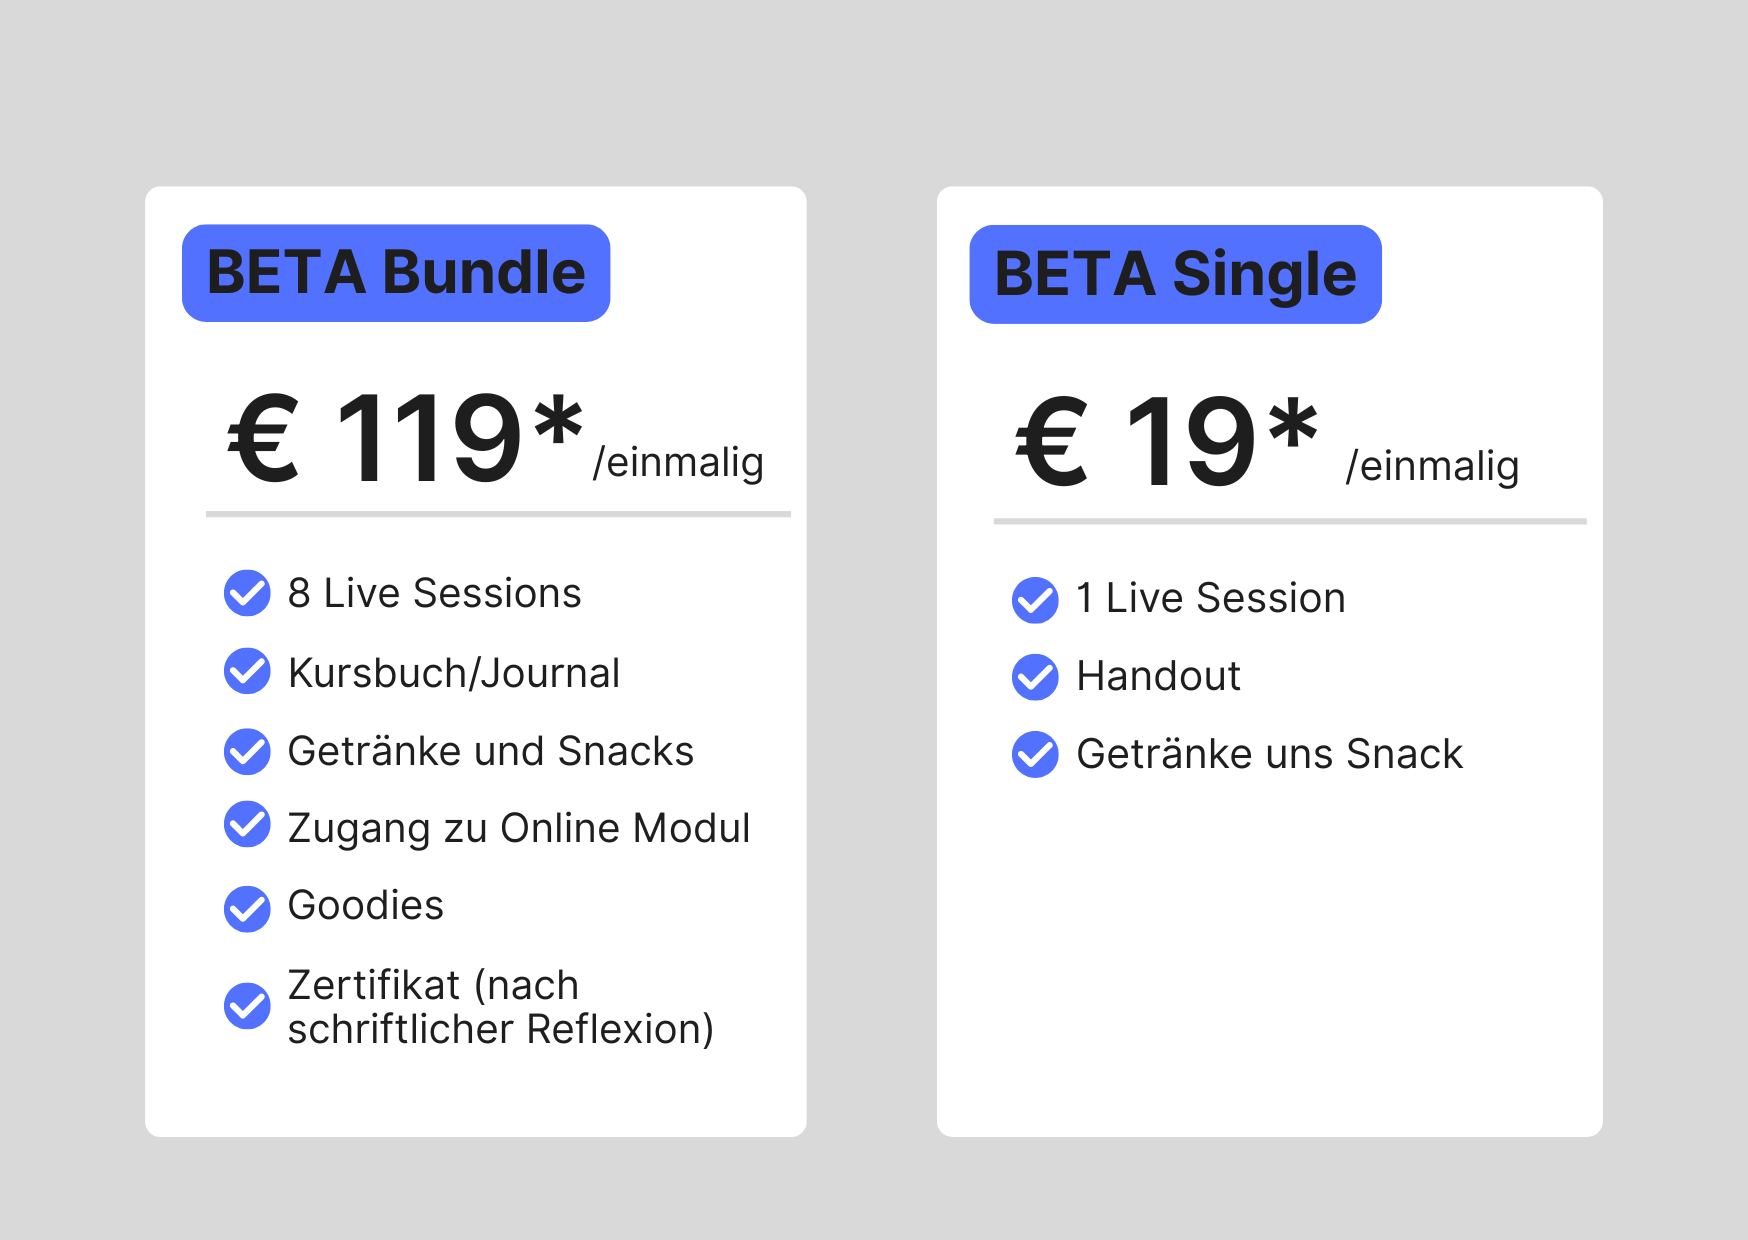Click /einmalig label under BETA Single

coord(1432,466)
